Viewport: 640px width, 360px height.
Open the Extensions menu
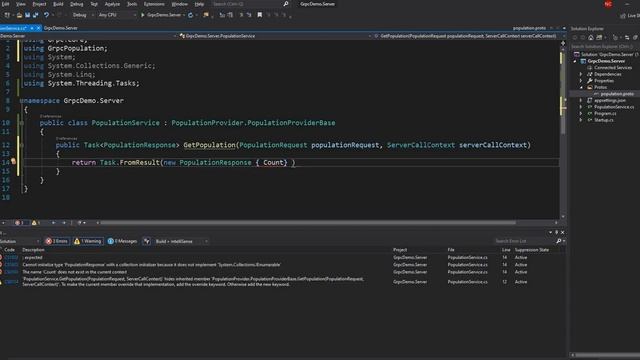click(154, 4)
